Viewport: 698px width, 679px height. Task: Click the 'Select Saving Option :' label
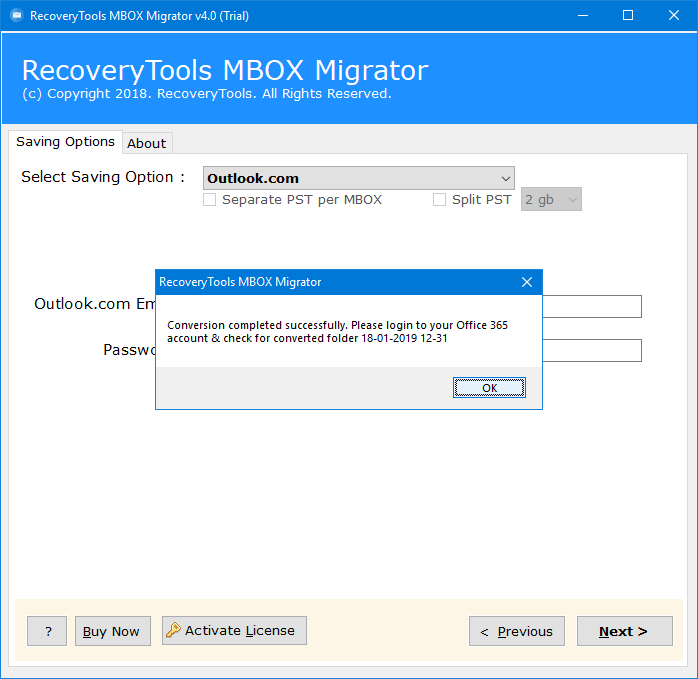pos(103,177)
